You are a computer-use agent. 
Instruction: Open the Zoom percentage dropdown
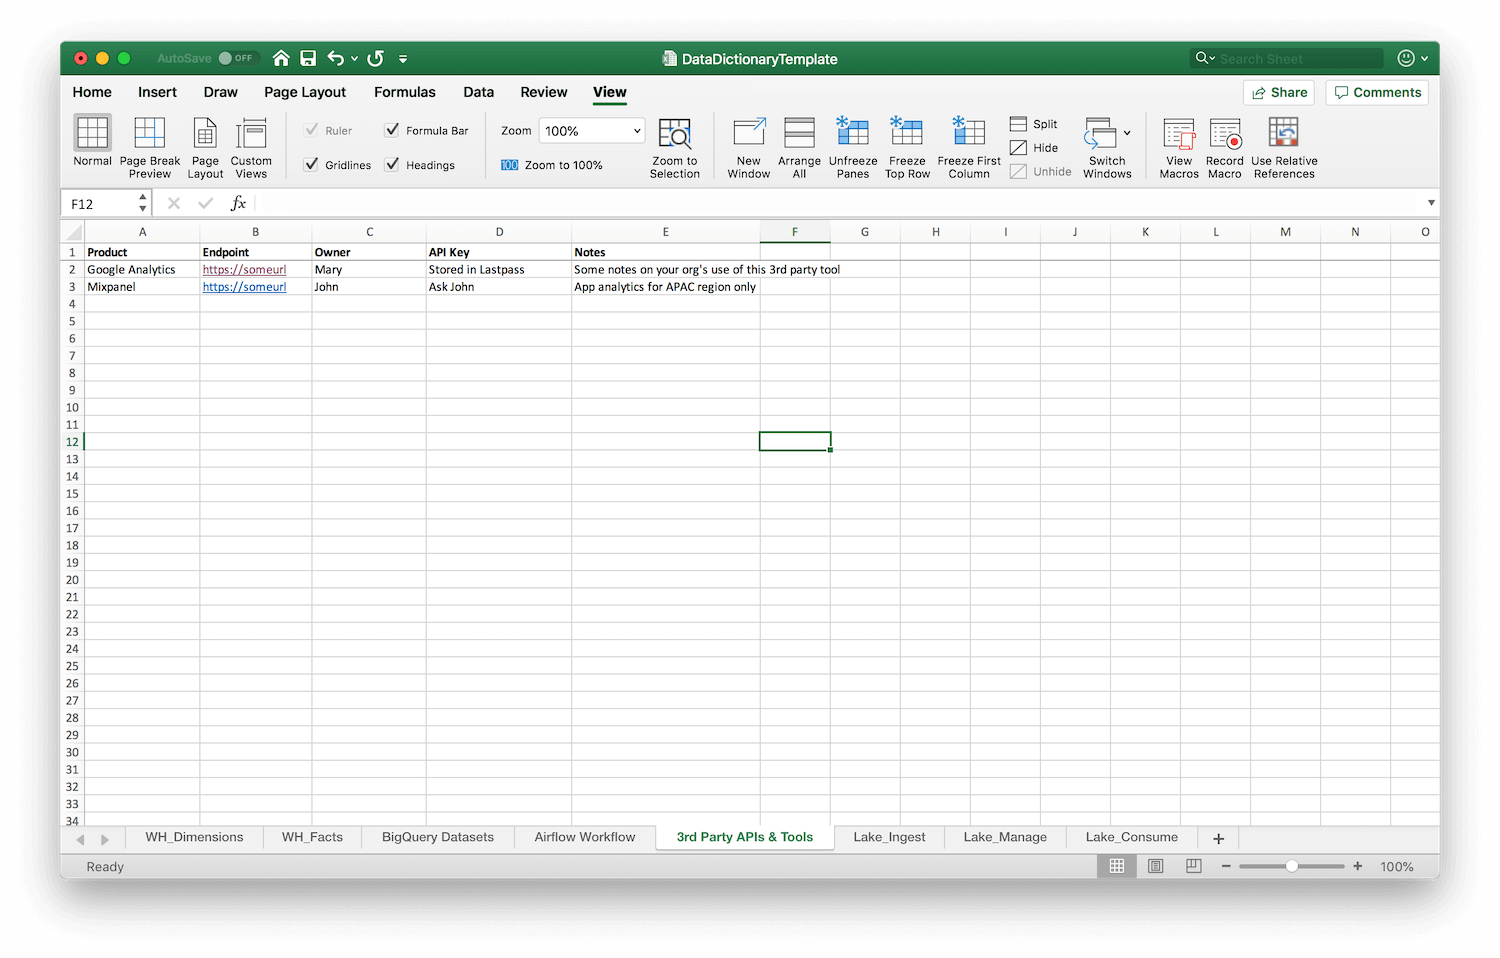coord(636,131)
